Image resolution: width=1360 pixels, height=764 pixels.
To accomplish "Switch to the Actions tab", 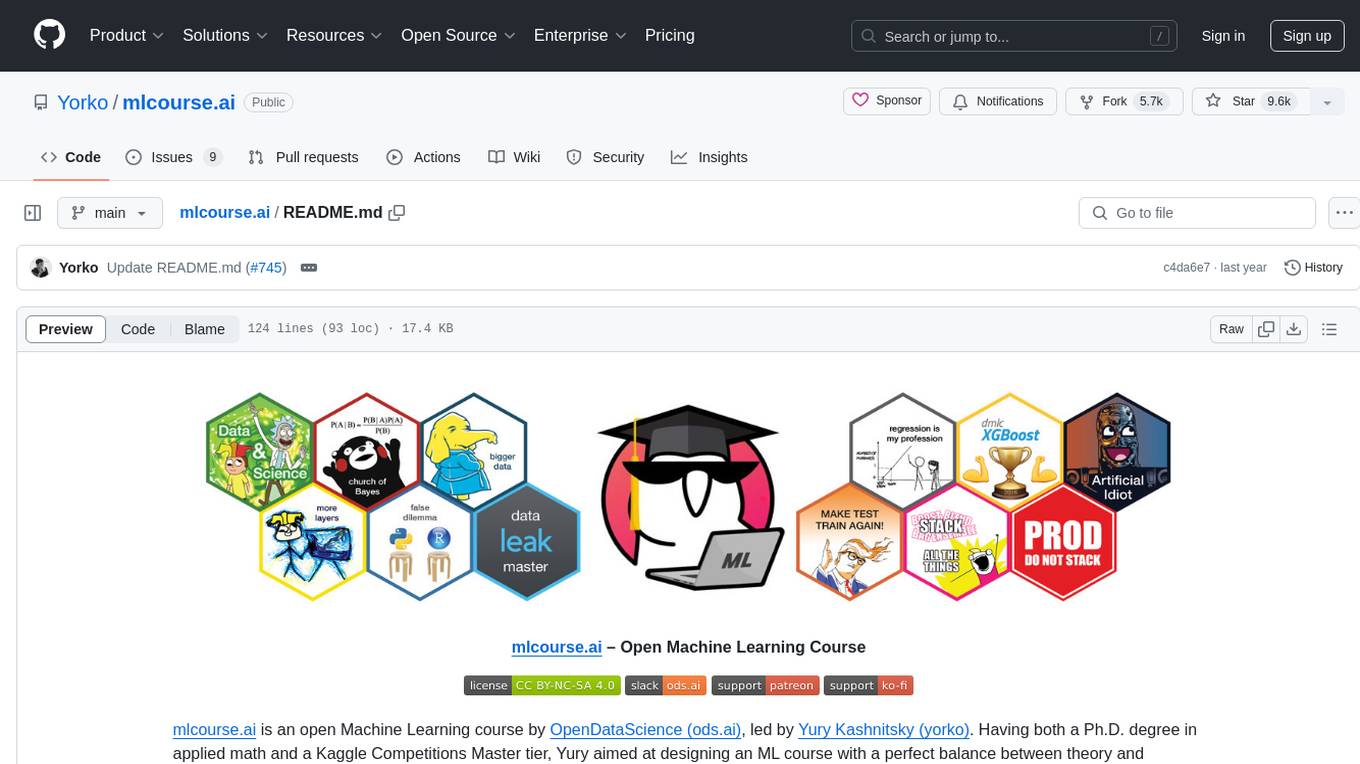I will coord(423,157).
